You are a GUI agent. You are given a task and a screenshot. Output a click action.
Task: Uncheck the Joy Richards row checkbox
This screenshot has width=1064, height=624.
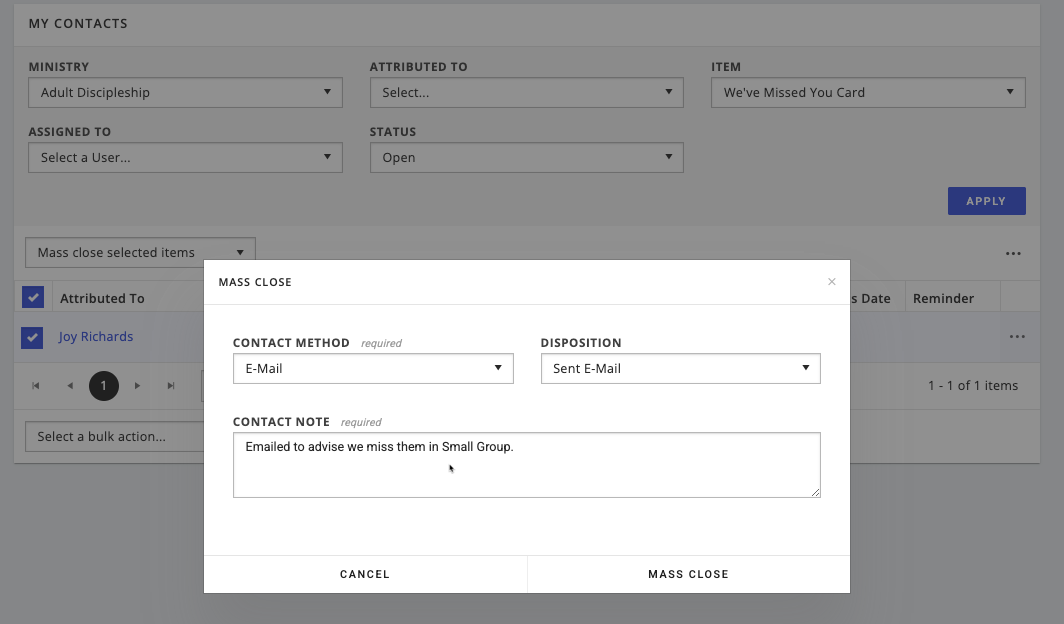click(32, 338)
